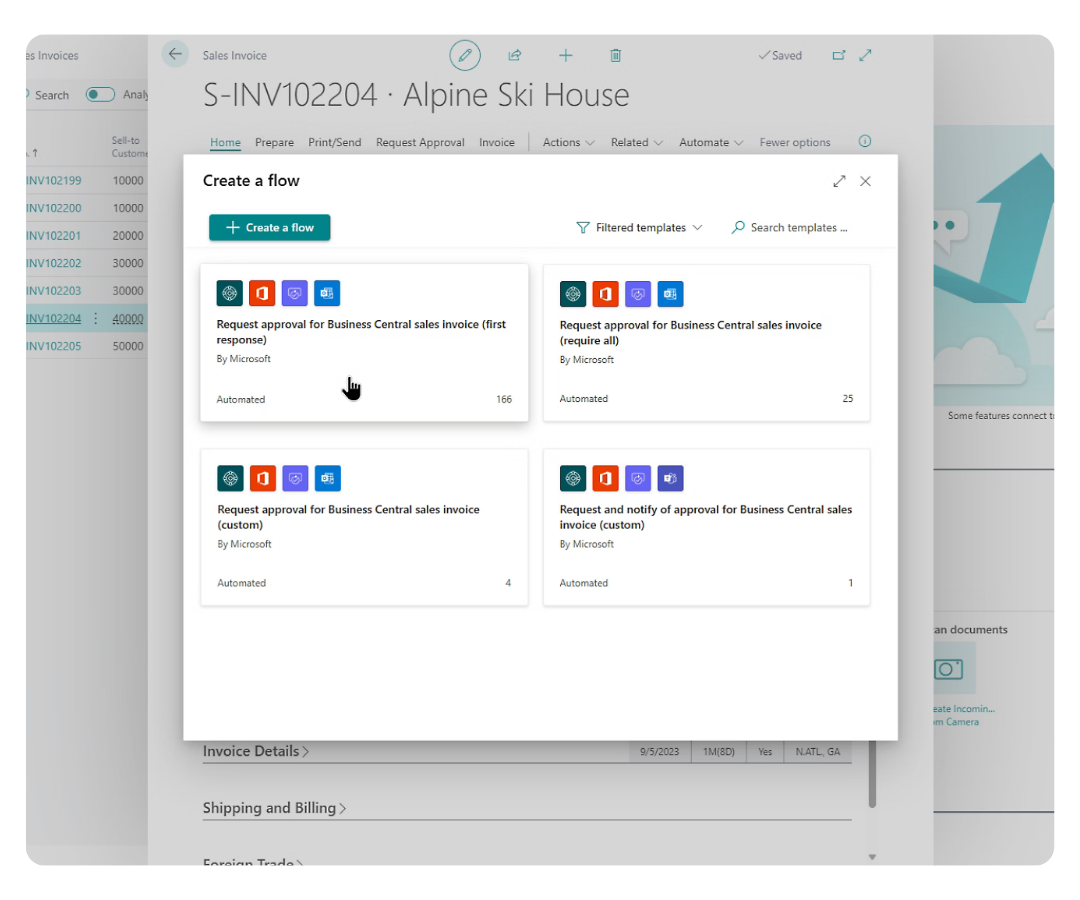Click the teal Create a flow button
1080x900 pixels.
pyautogui.click(x=269, y=227)
